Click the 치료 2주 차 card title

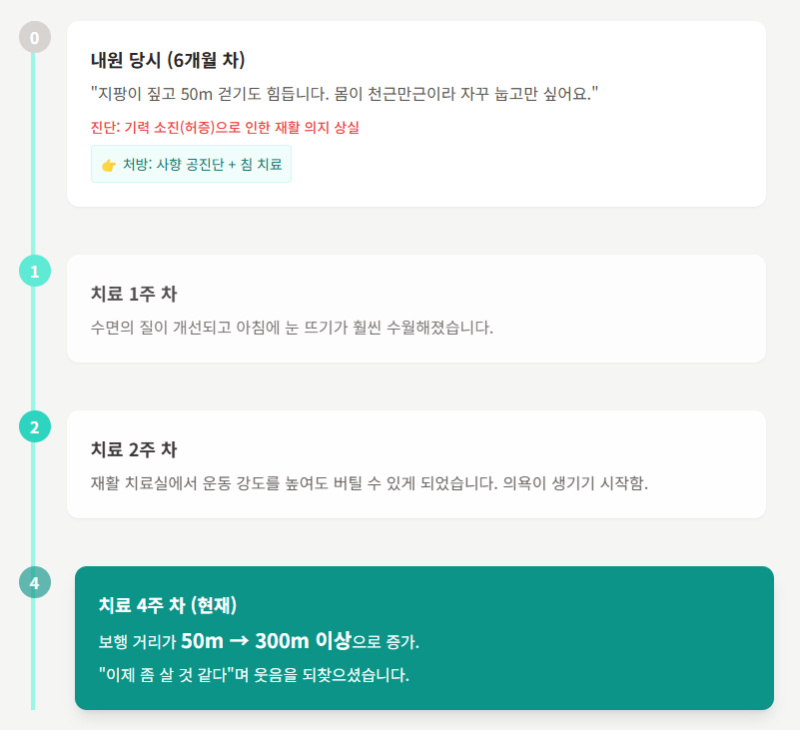pyautogui.click(x=134, y=449)
